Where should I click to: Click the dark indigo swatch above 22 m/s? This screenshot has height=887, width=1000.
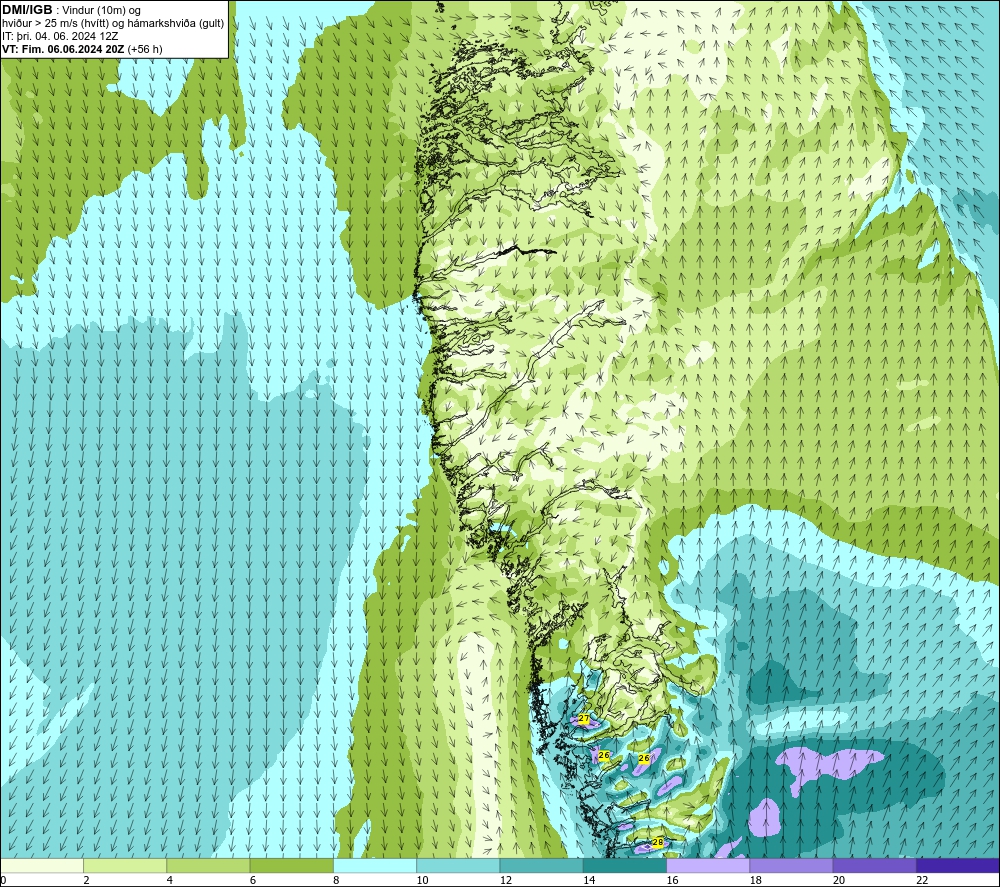(957, 865)
